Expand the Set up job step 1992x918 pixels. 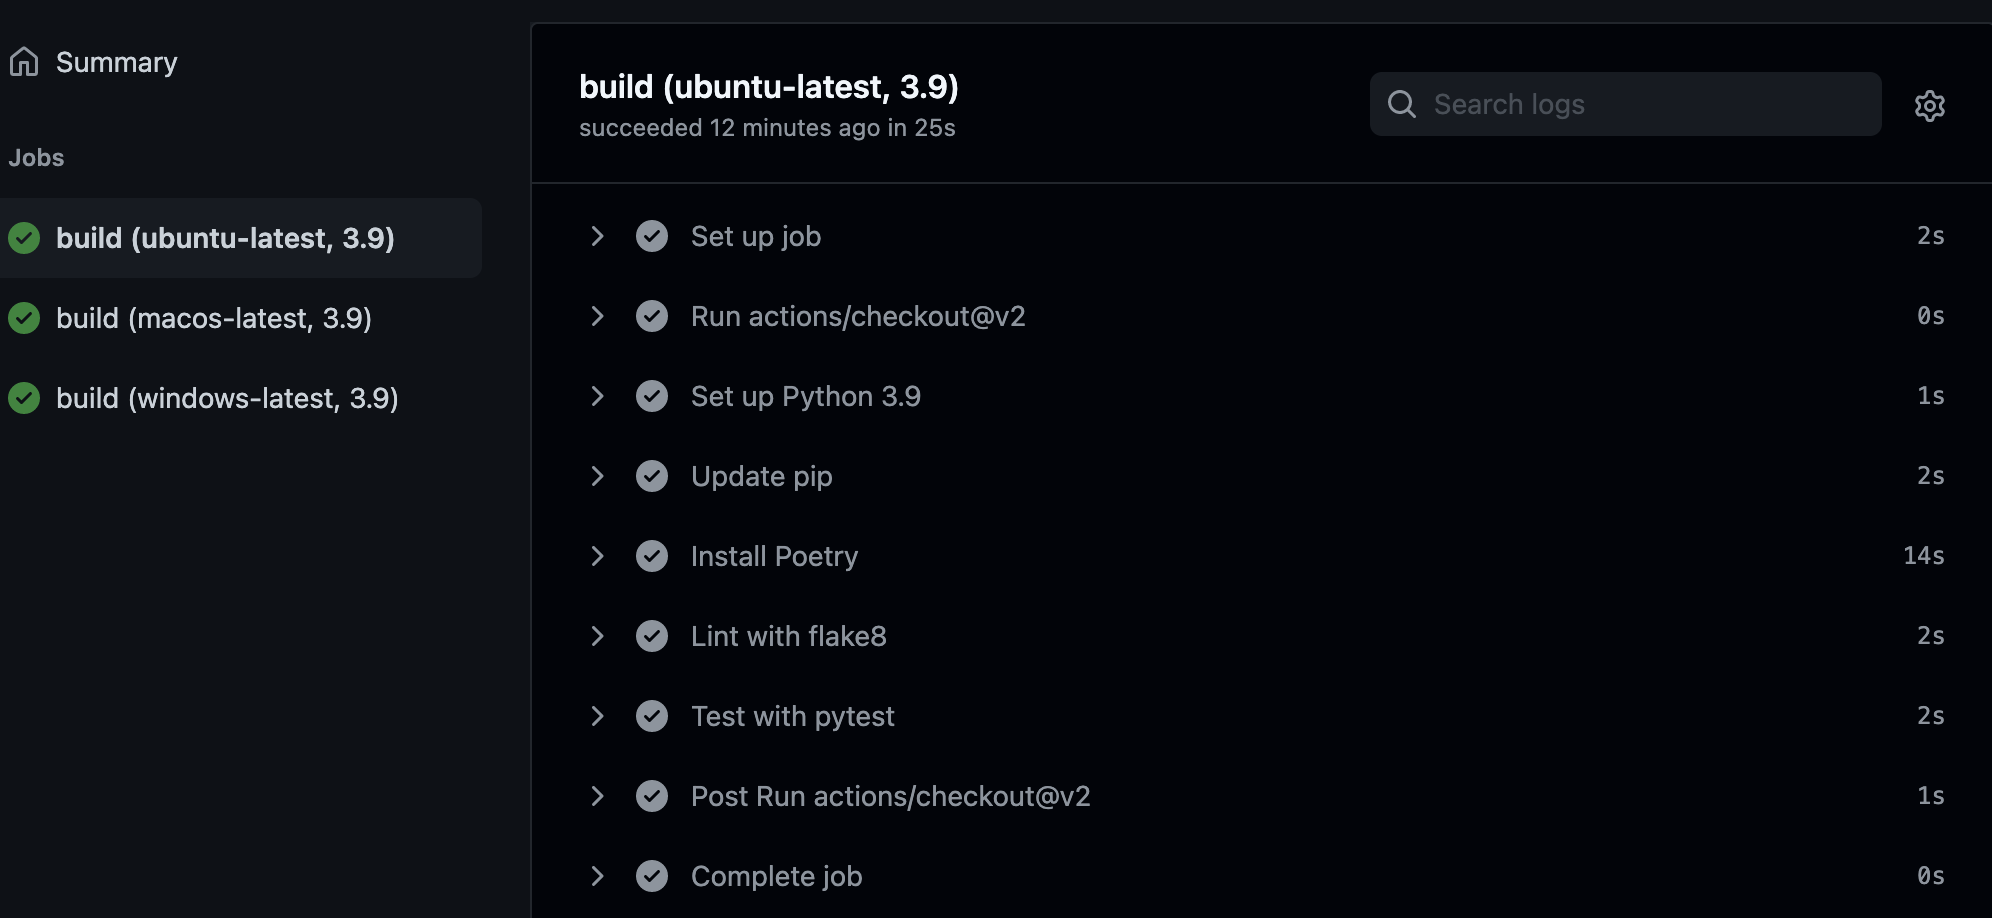(x=597, y=236)
